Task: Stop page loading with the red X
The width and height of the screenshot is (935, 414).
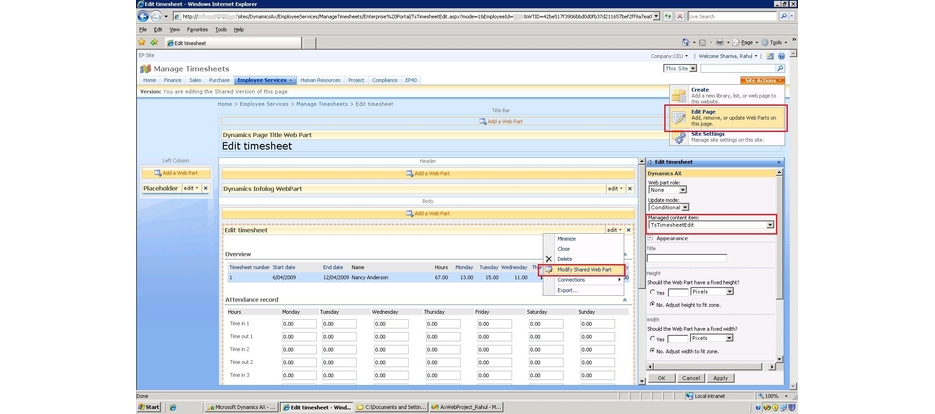Action: tap(680, 17)
